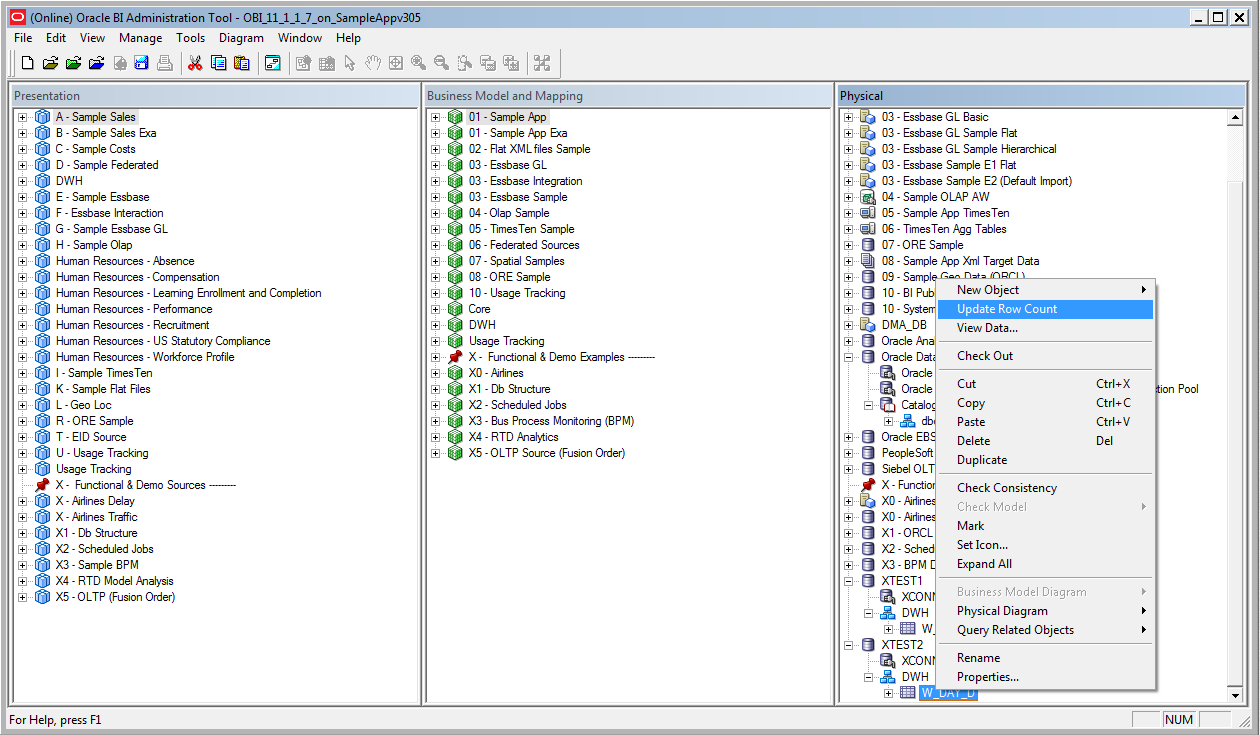Click the New repository toolbar icon
The image size is (1260, 735).
click(x=27, y=63)
